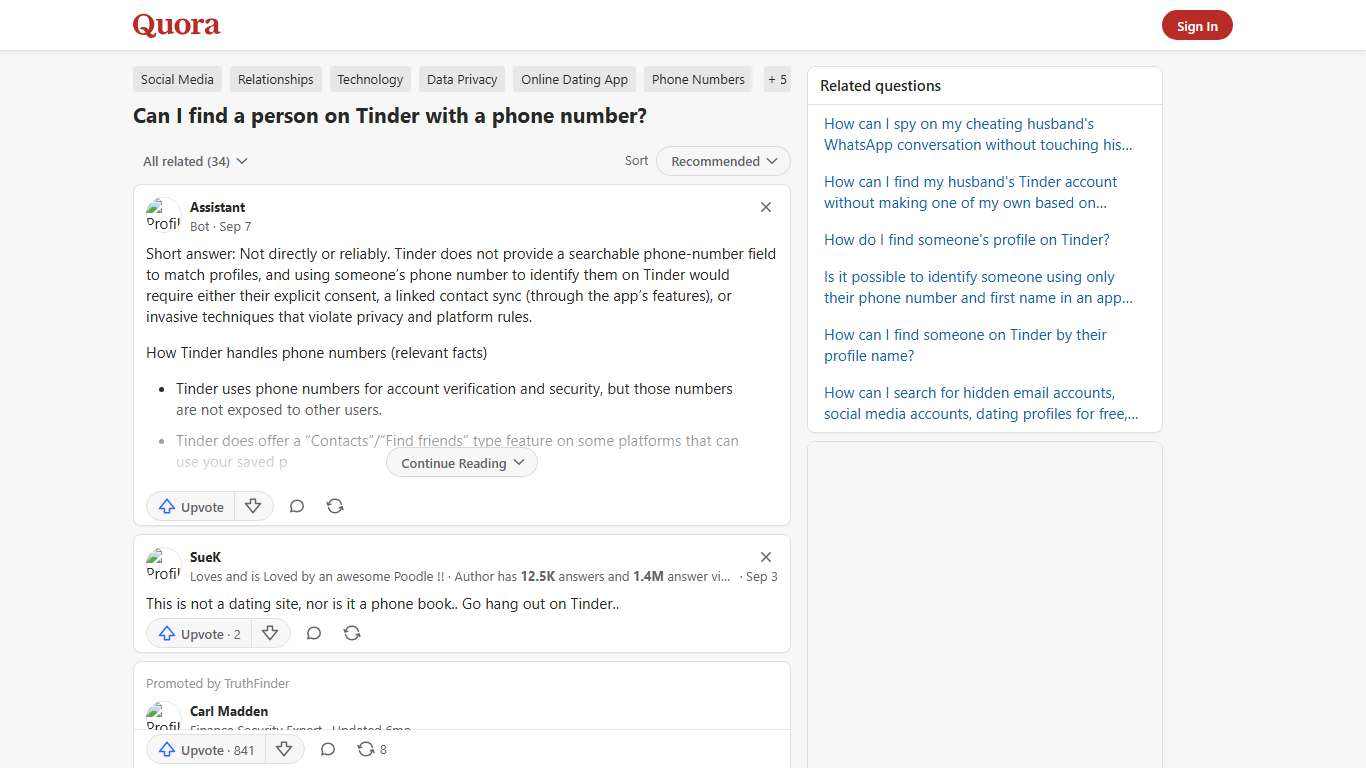Expand Continue Reading on the Assistant's answer
Viewport: 1366px width, 768px height.
click(x=461, y=462)
